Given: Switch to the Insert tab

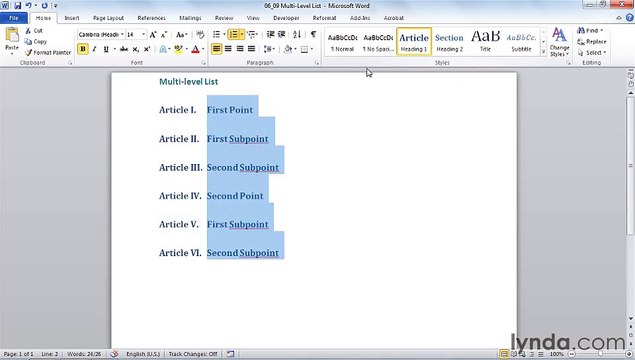Looking at the screenshot, I should (x=72, y=18).
